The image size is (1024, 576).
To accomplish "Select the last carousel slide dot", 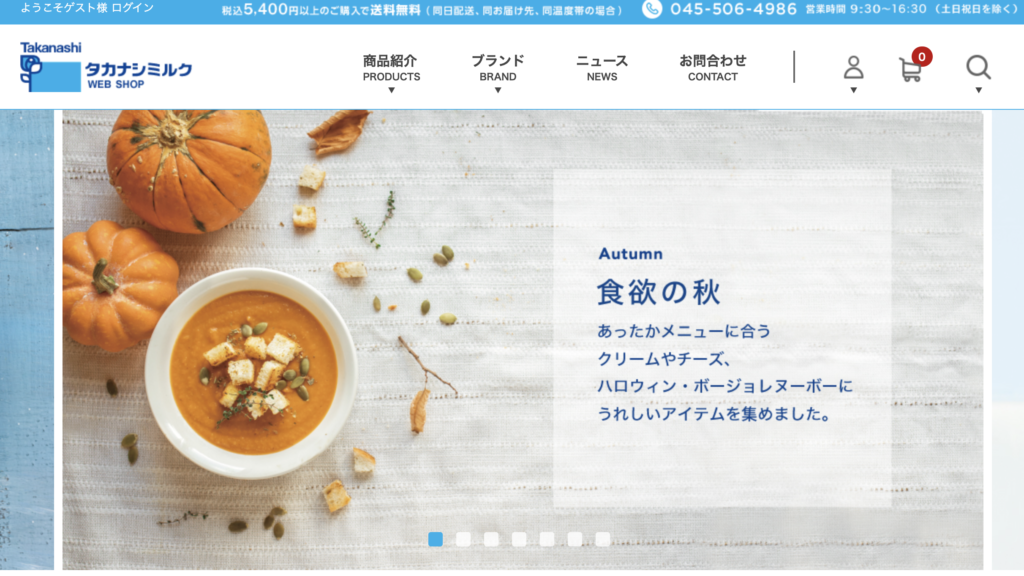I will point(603,539).
